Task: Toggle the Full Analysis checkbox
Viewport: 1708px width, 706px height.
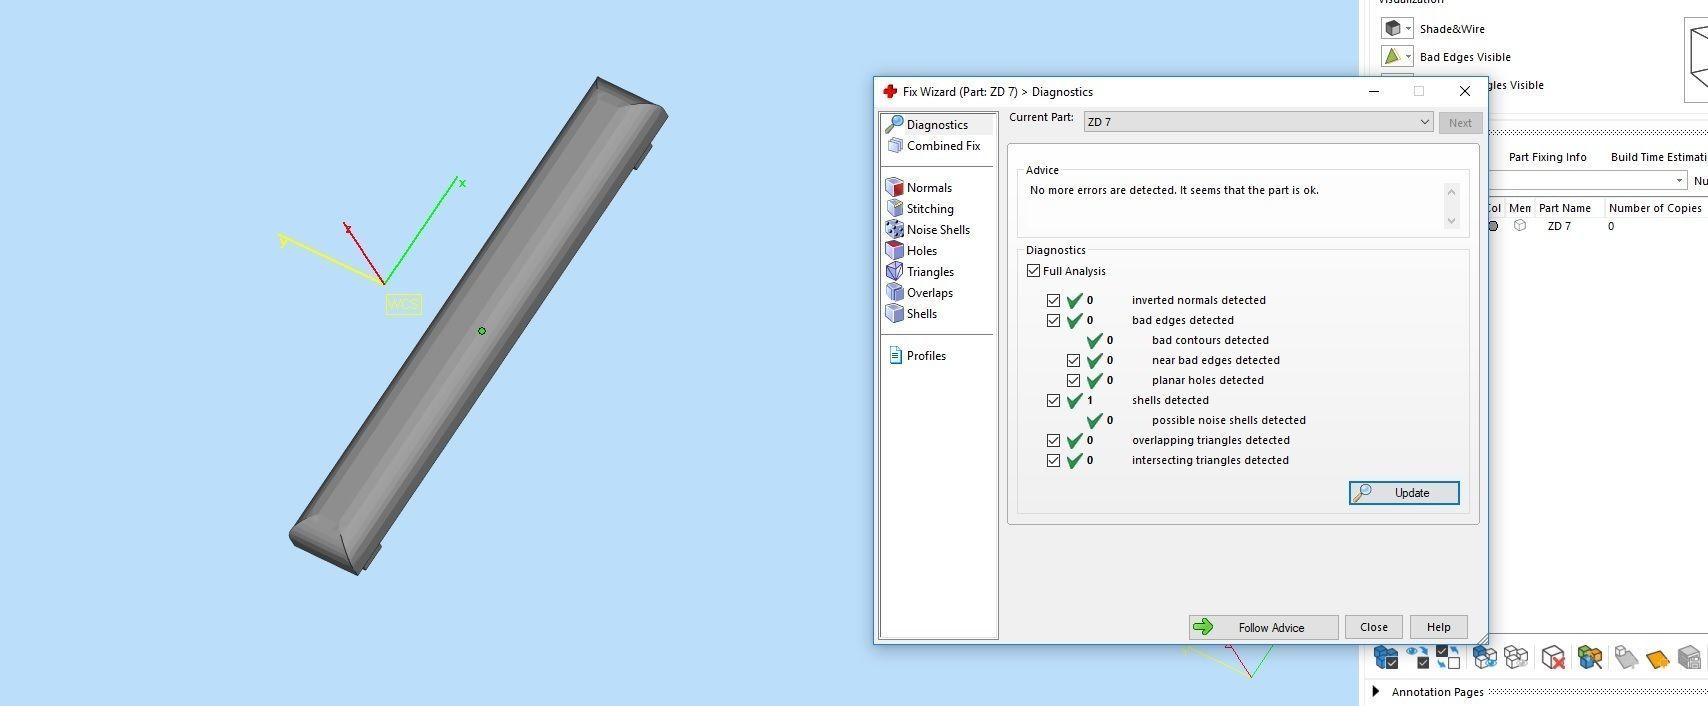Action: click(1034, 271)
